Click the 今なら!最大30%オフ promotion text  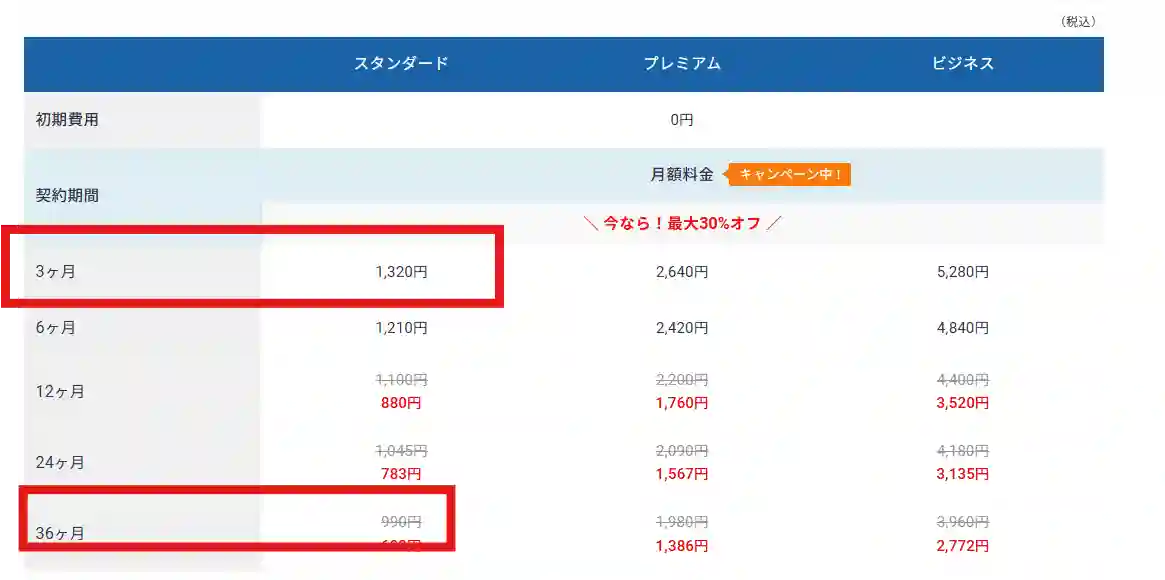pyautogui.click(x=682, y=224)
